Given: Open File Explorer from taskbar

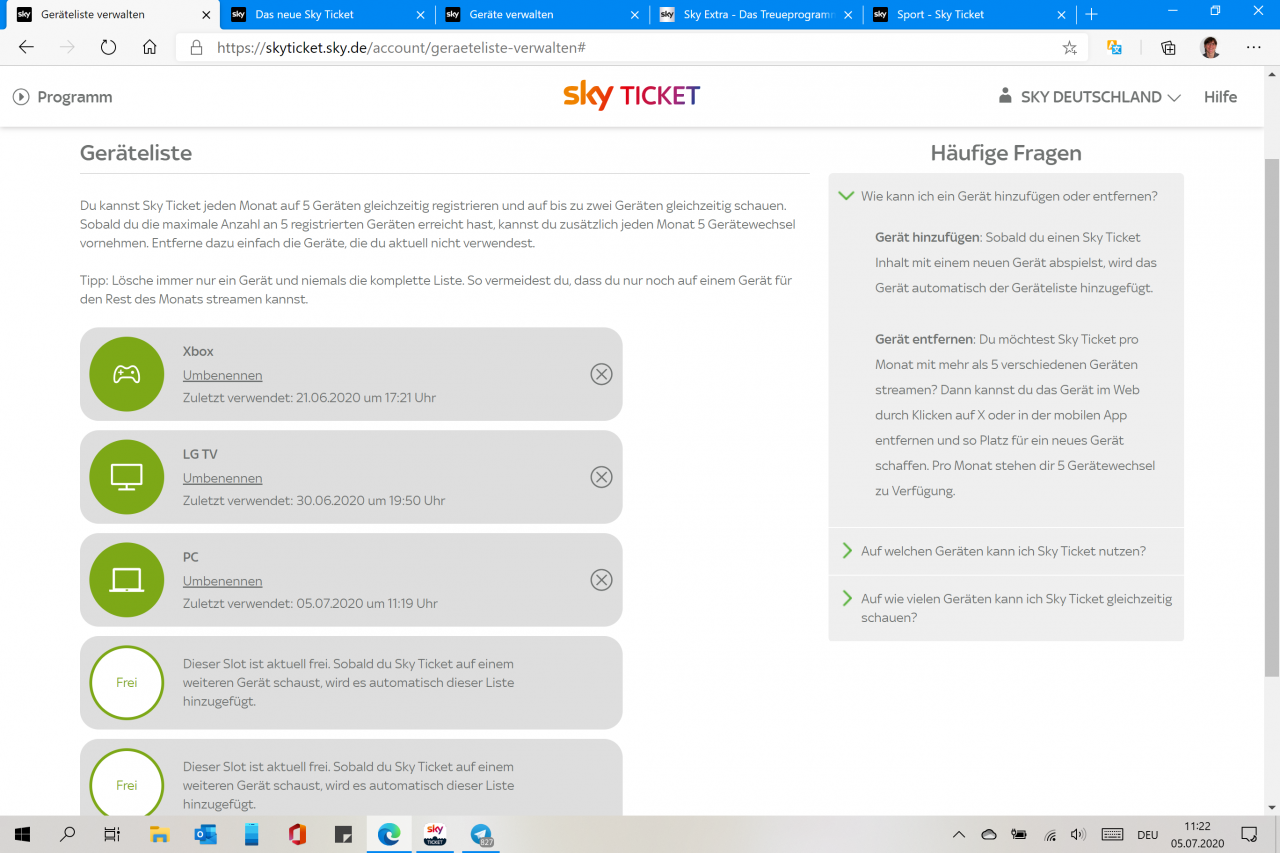Looking at the screenshot, I should click(x=159, y=834).
